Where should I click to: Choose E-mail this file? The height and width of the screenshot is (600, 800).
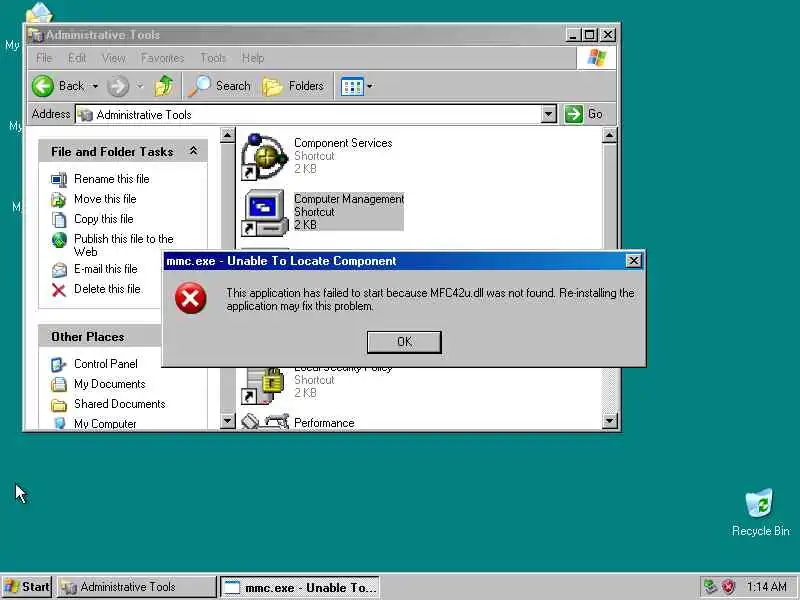(x=106, y=269)
